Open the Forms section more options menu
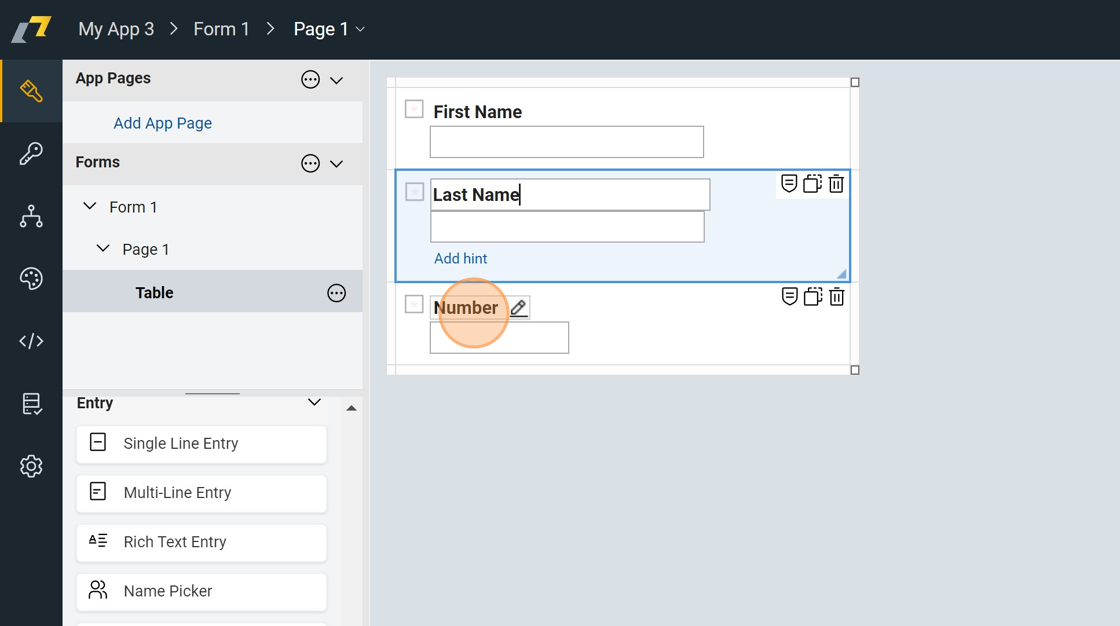 (310, 163)
